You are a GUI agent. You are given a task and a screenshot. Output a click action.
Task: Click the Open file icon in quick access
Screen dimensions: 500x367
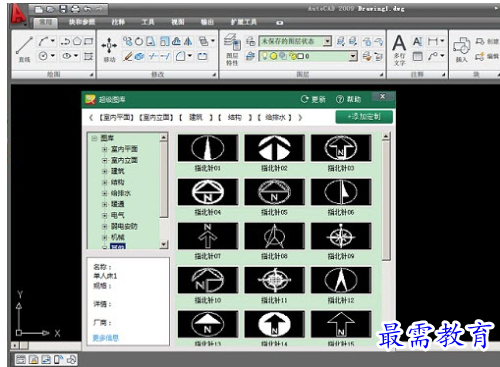(x=51, y=9)
